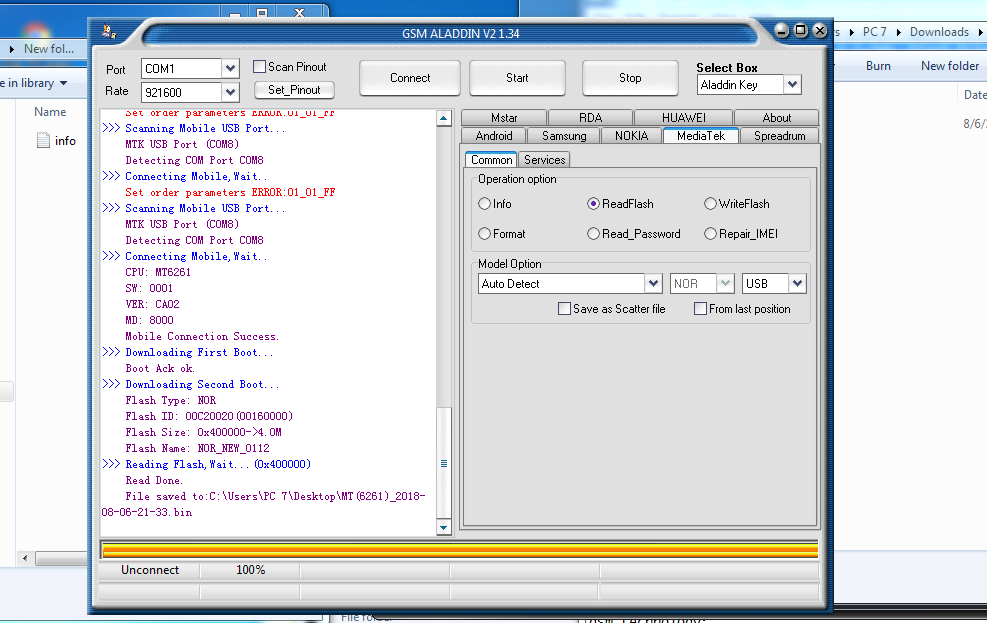The height and width of the screenshot is (623, 987).
Task: Click the GSM Aladdin app icon in title bar
Action: pos(110,31)
